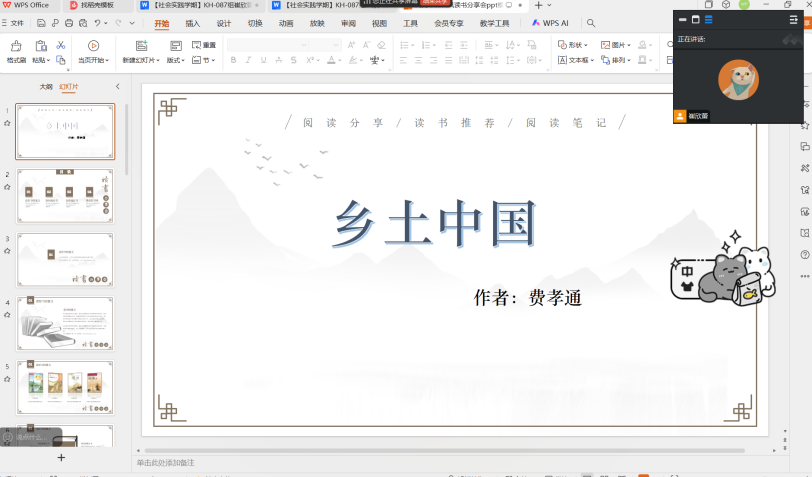812x477 pixels.
Task: Click the search magnifier icon in ribbon
Action: point(591,22)
